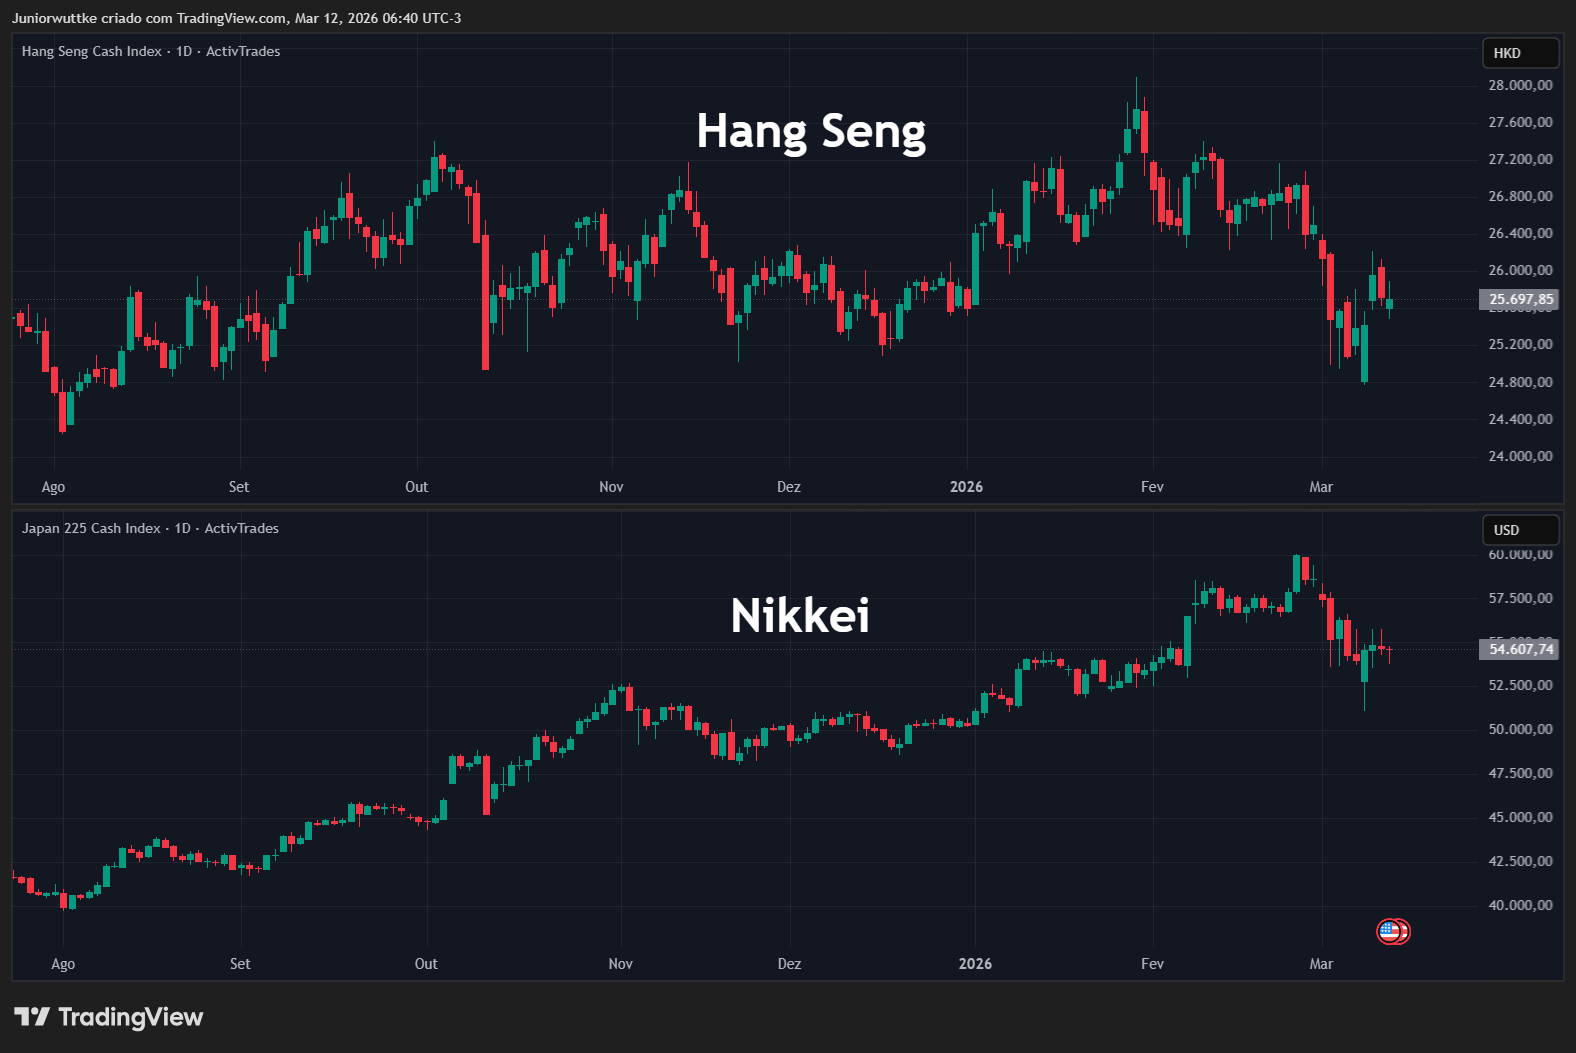Click 'Nov' on the Hang Seng time axis
Viewport: 1576px width, 1053px height.
point(611,487)
